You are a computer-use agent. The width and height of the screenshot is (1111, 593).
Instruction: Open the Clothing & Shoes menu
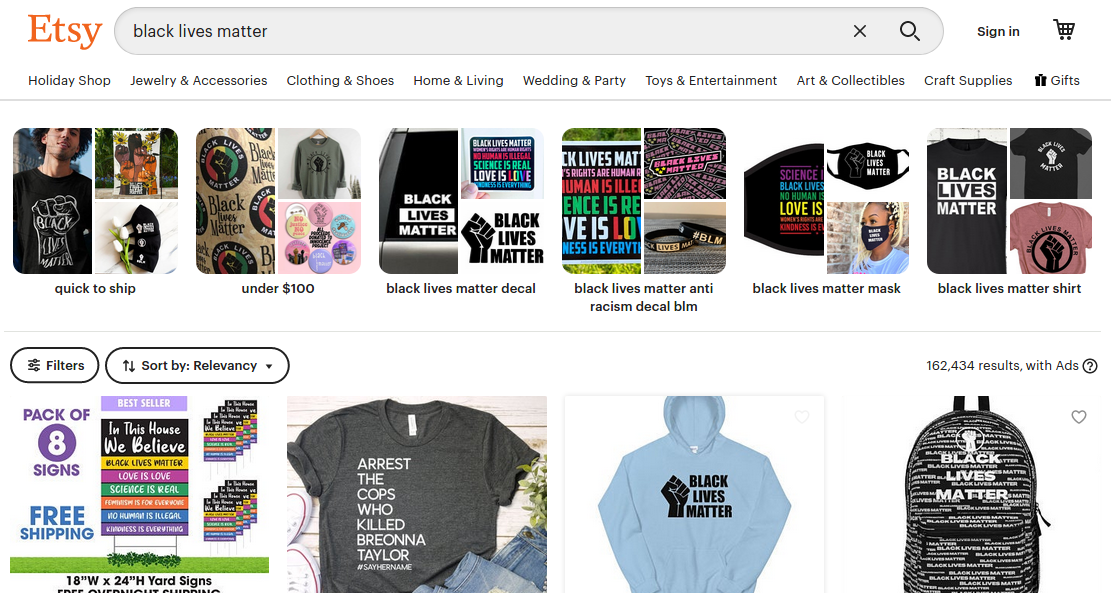pyautogui.click(x=340, y=80)
